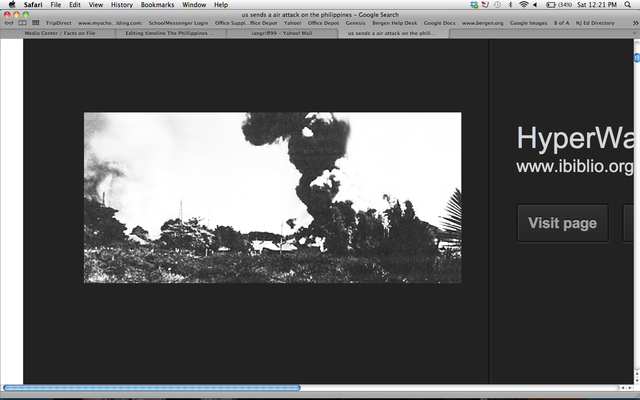Switch to Editing timeline The Phillippines tab

pyautogui.click(x=170, y=33)
